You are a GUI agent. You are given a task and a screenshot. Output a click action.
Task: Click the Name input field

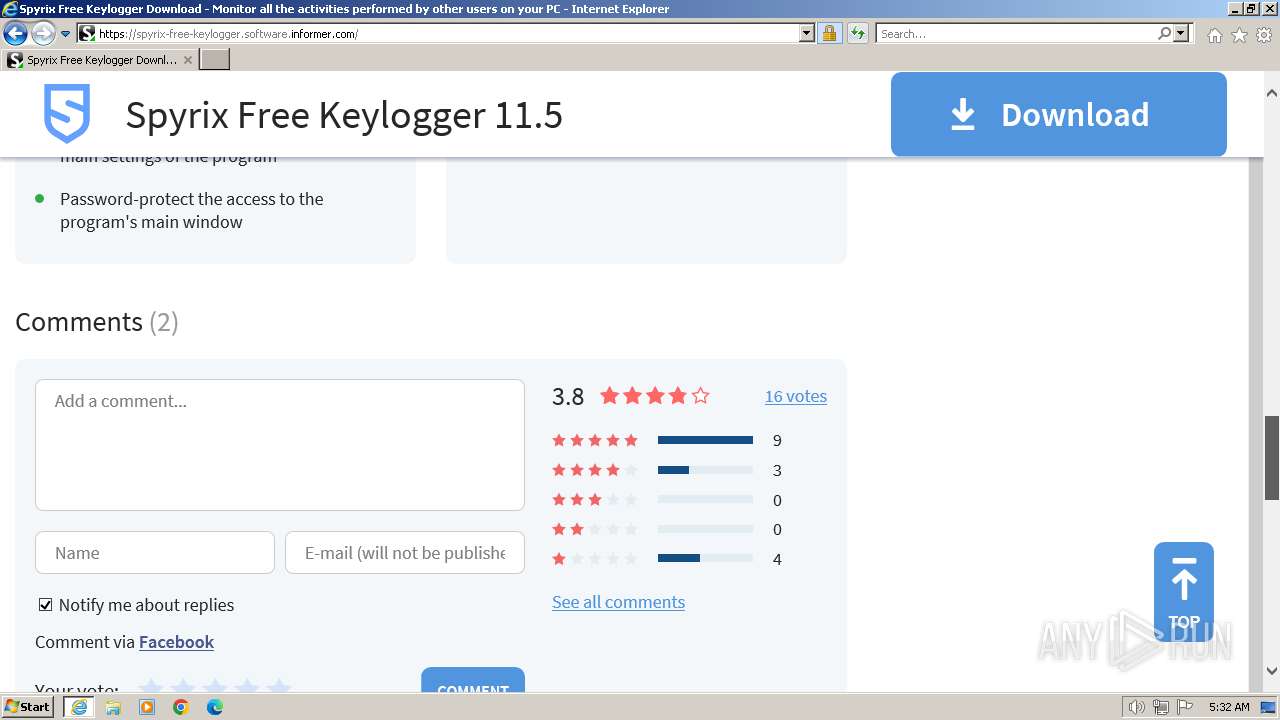(x=155, y=553)
